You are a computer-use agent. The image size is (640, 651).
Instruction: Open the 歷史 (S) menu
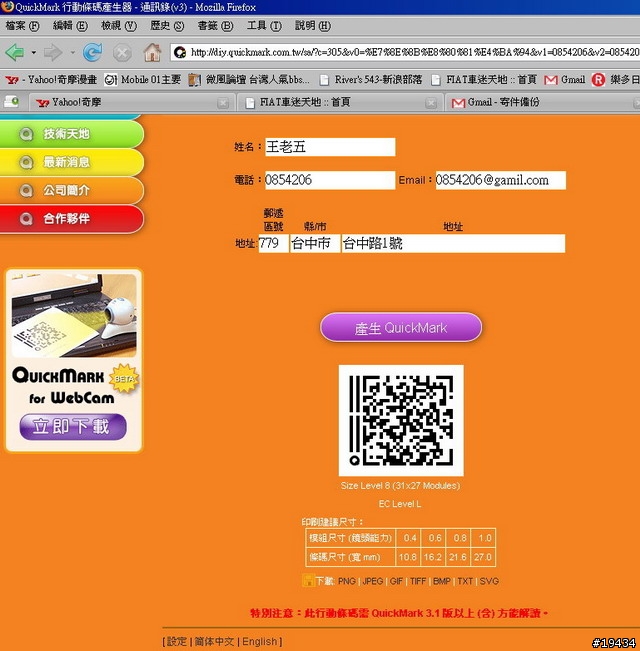click(167, 26)
